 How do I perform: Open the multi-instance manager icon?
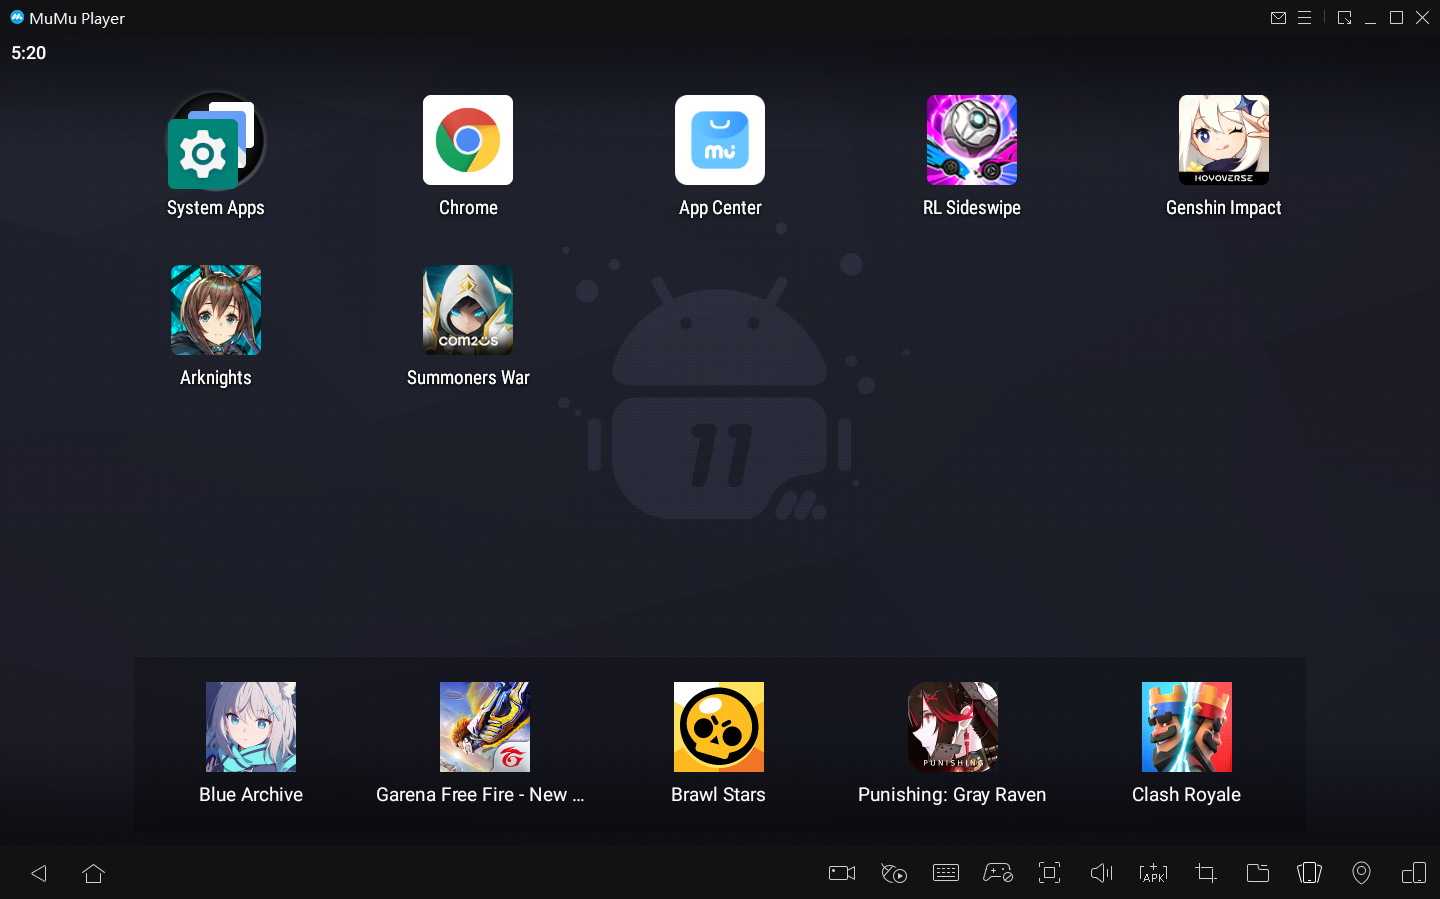[1414, 873]
